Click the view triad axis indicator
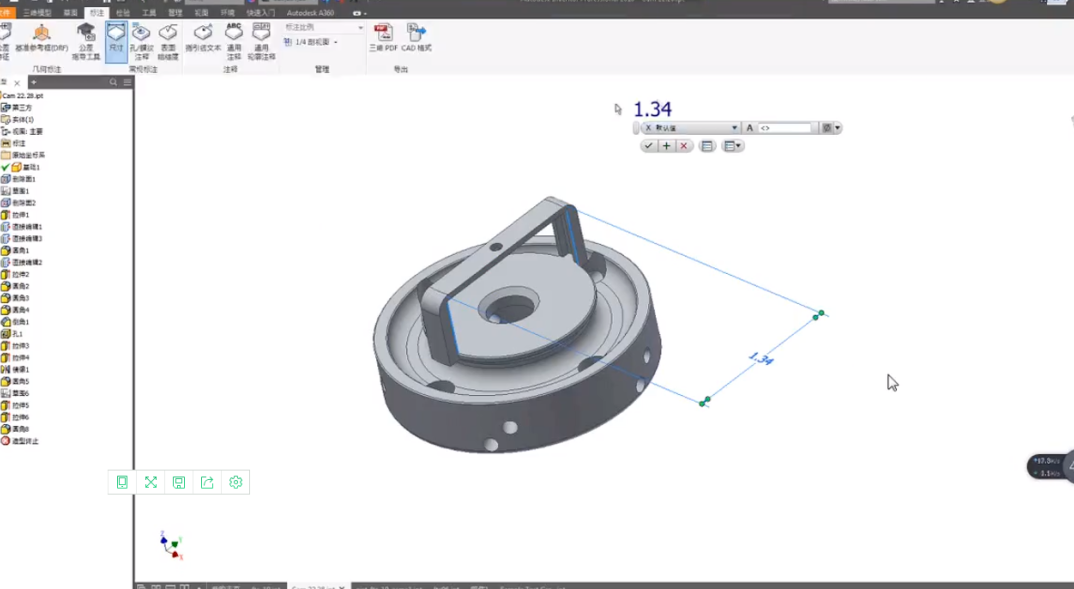The width and height of the screenshot is (1074, 589). pyautogui.click(x=171, y=545)
